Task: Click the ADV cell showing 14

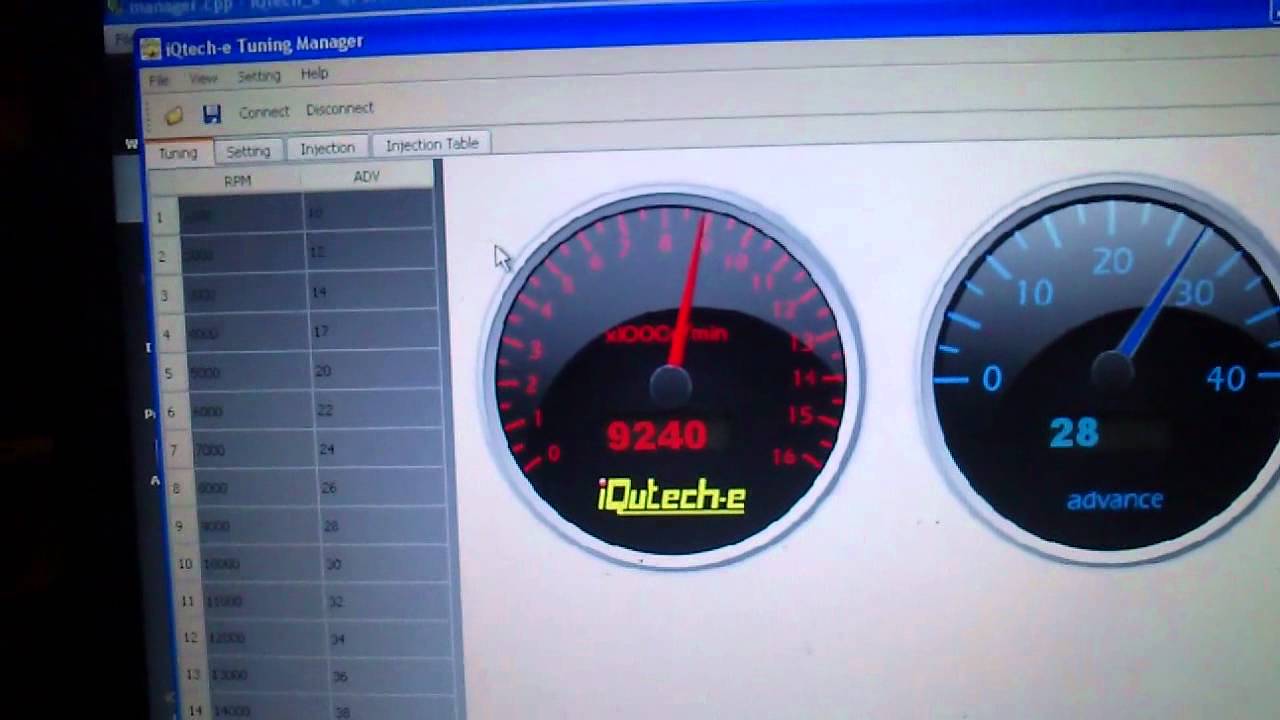Action: pyautogui.click(x=370, y=291)
